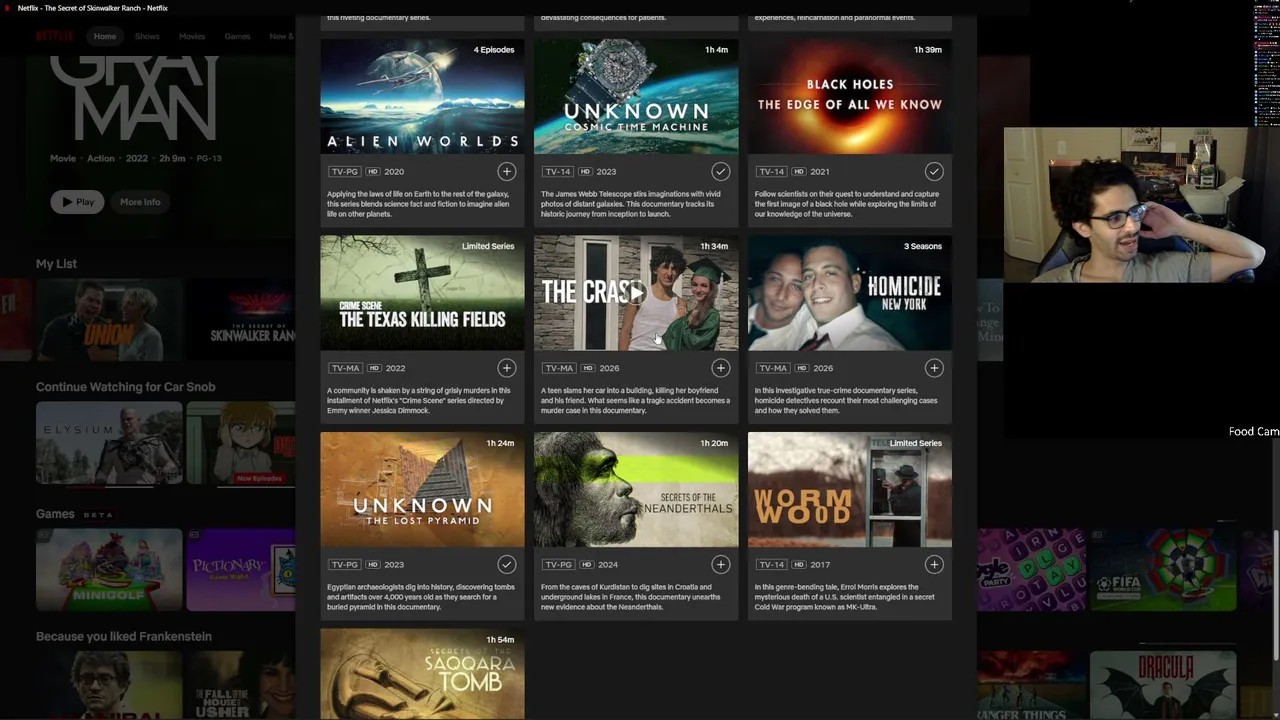The image size is (1280, 720).
Task: Remove Unknown: Cosmic Time Machine from My List
Action: point(720,171)
